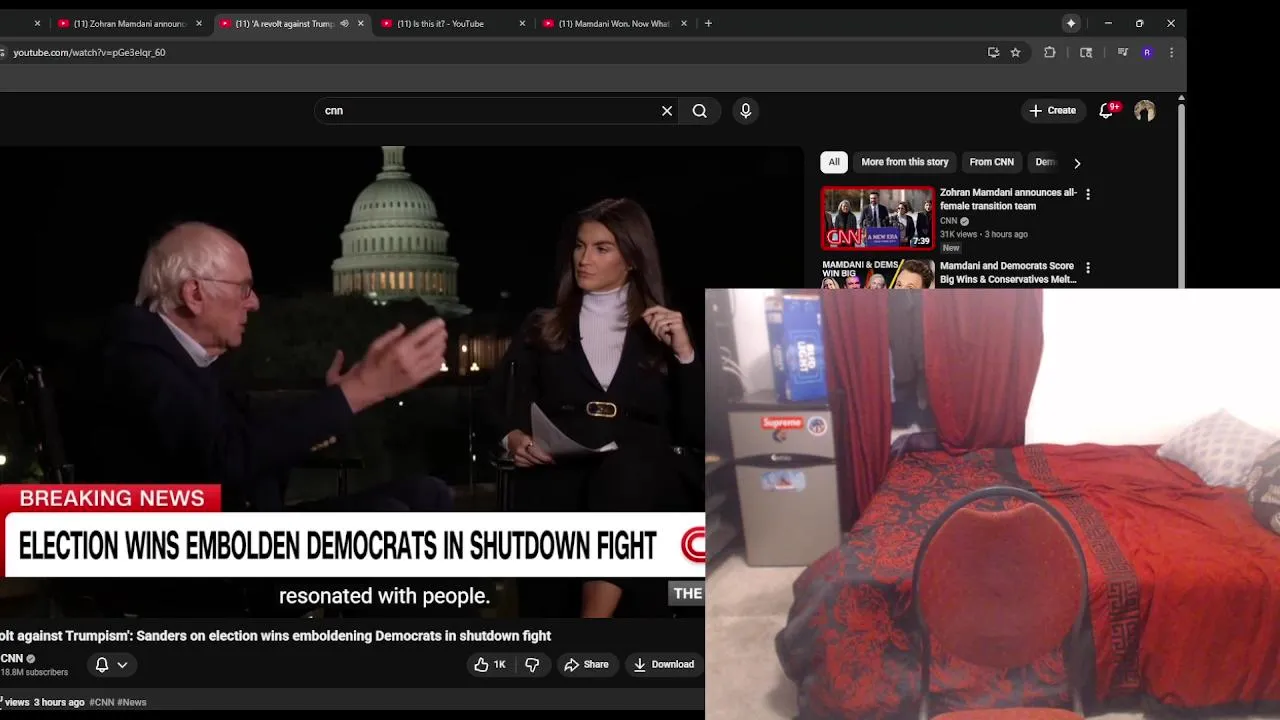Open the Chrome profile avatar

1147,52
